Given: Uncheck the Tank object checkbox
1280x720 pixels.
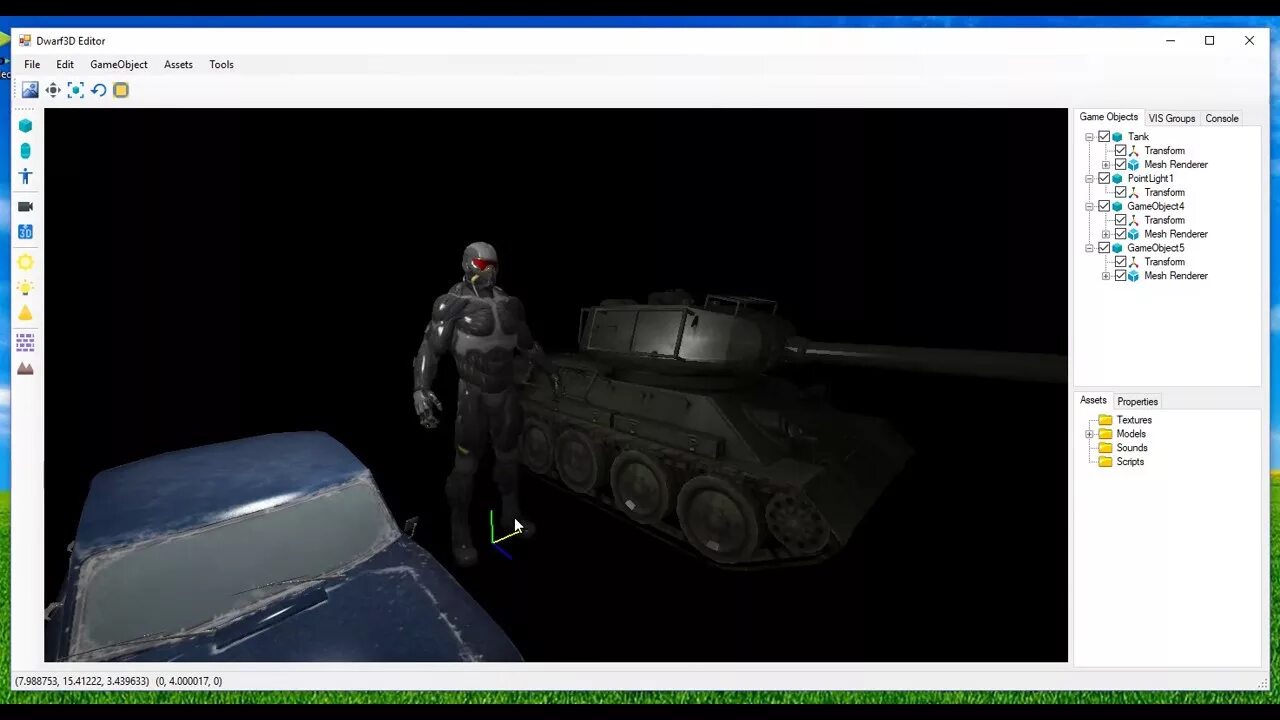Looking at the screenshot, I should (x=1104, y=137).
